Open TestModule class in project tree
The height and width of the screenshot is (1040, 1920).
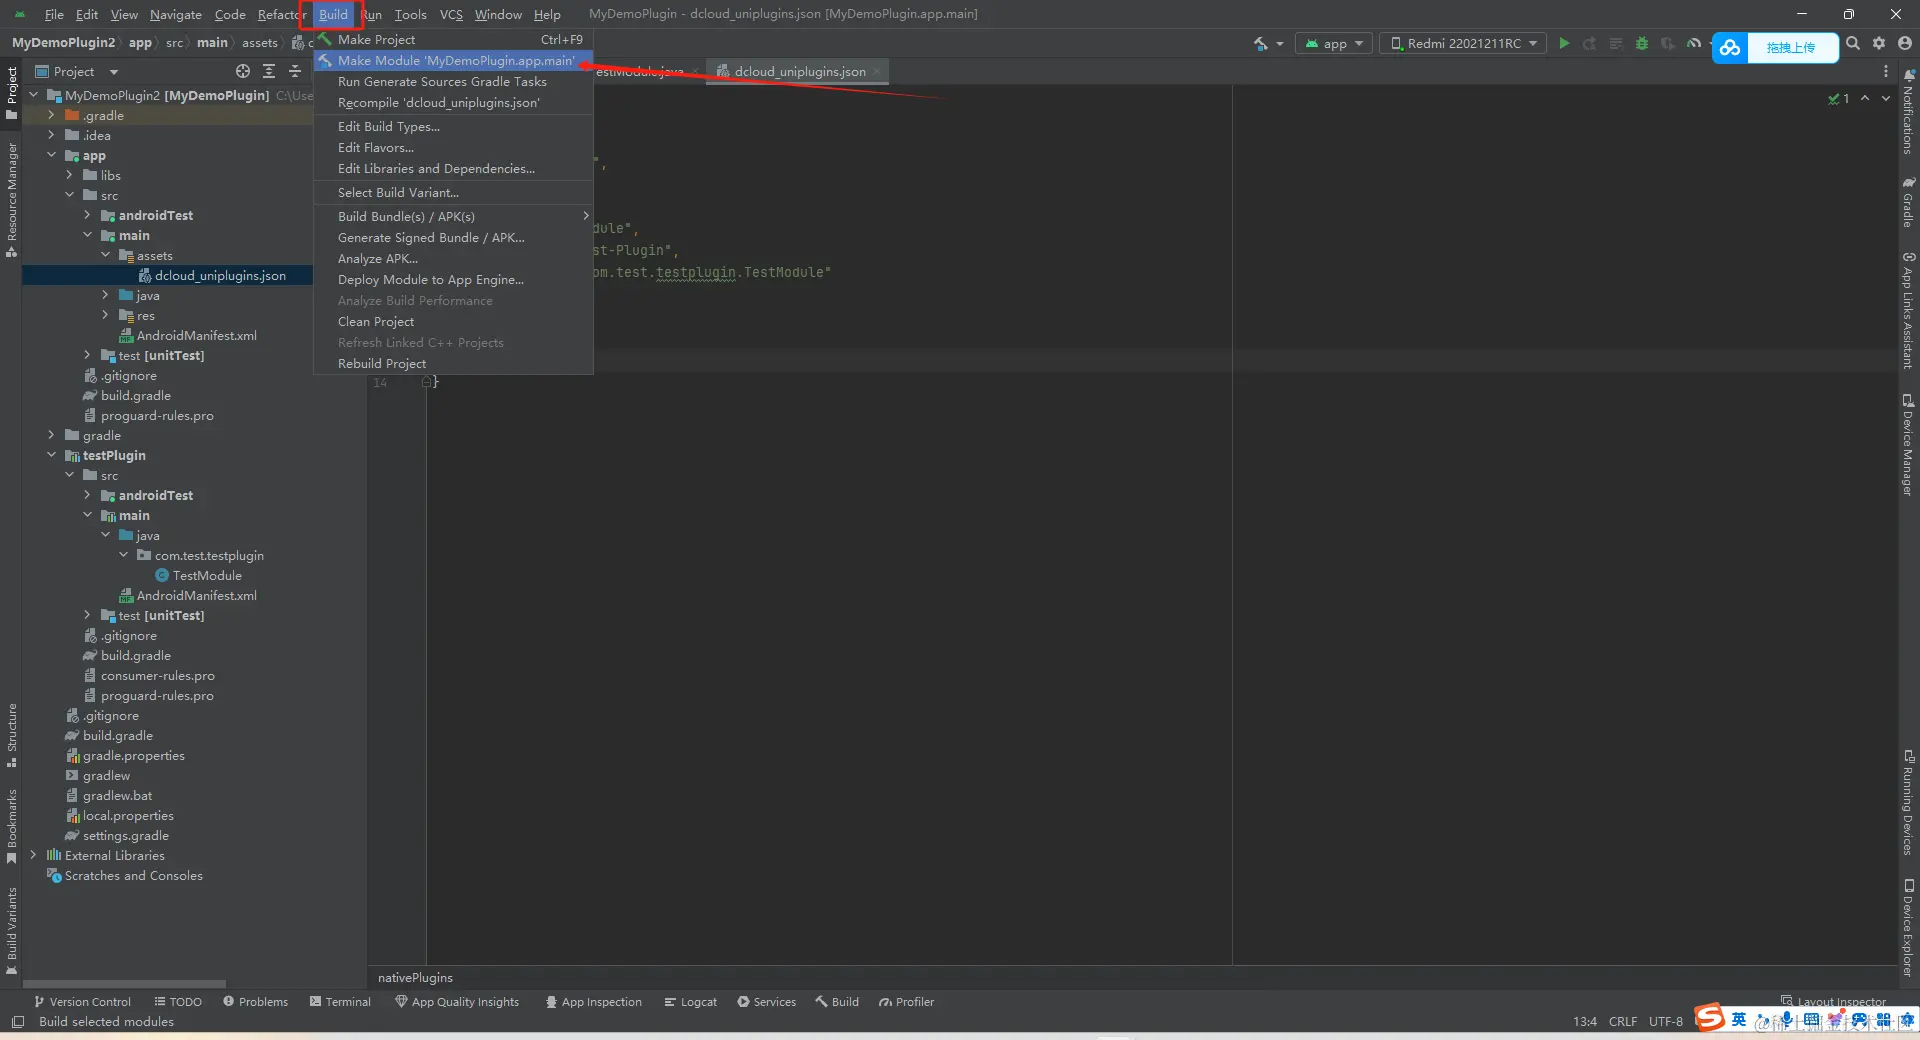point(207,575)
